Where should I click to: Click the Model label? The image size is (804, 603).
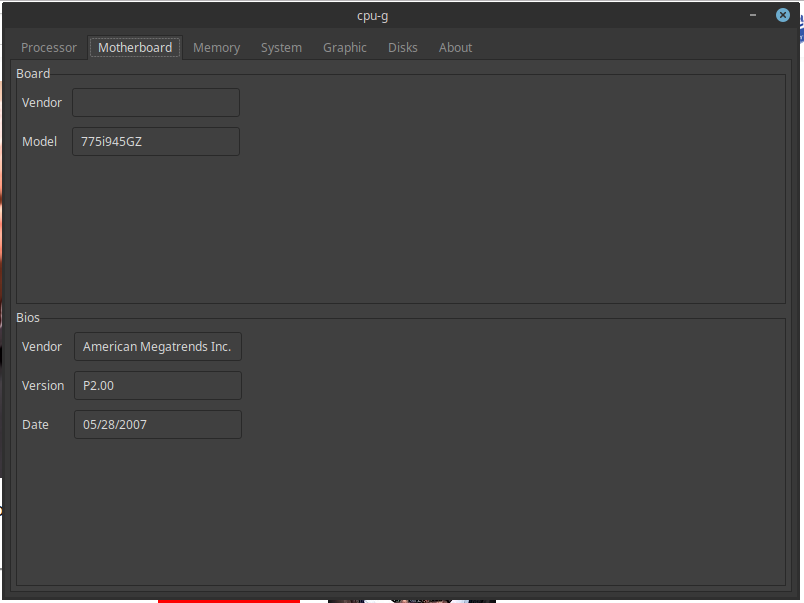click(x=39, y=142)
